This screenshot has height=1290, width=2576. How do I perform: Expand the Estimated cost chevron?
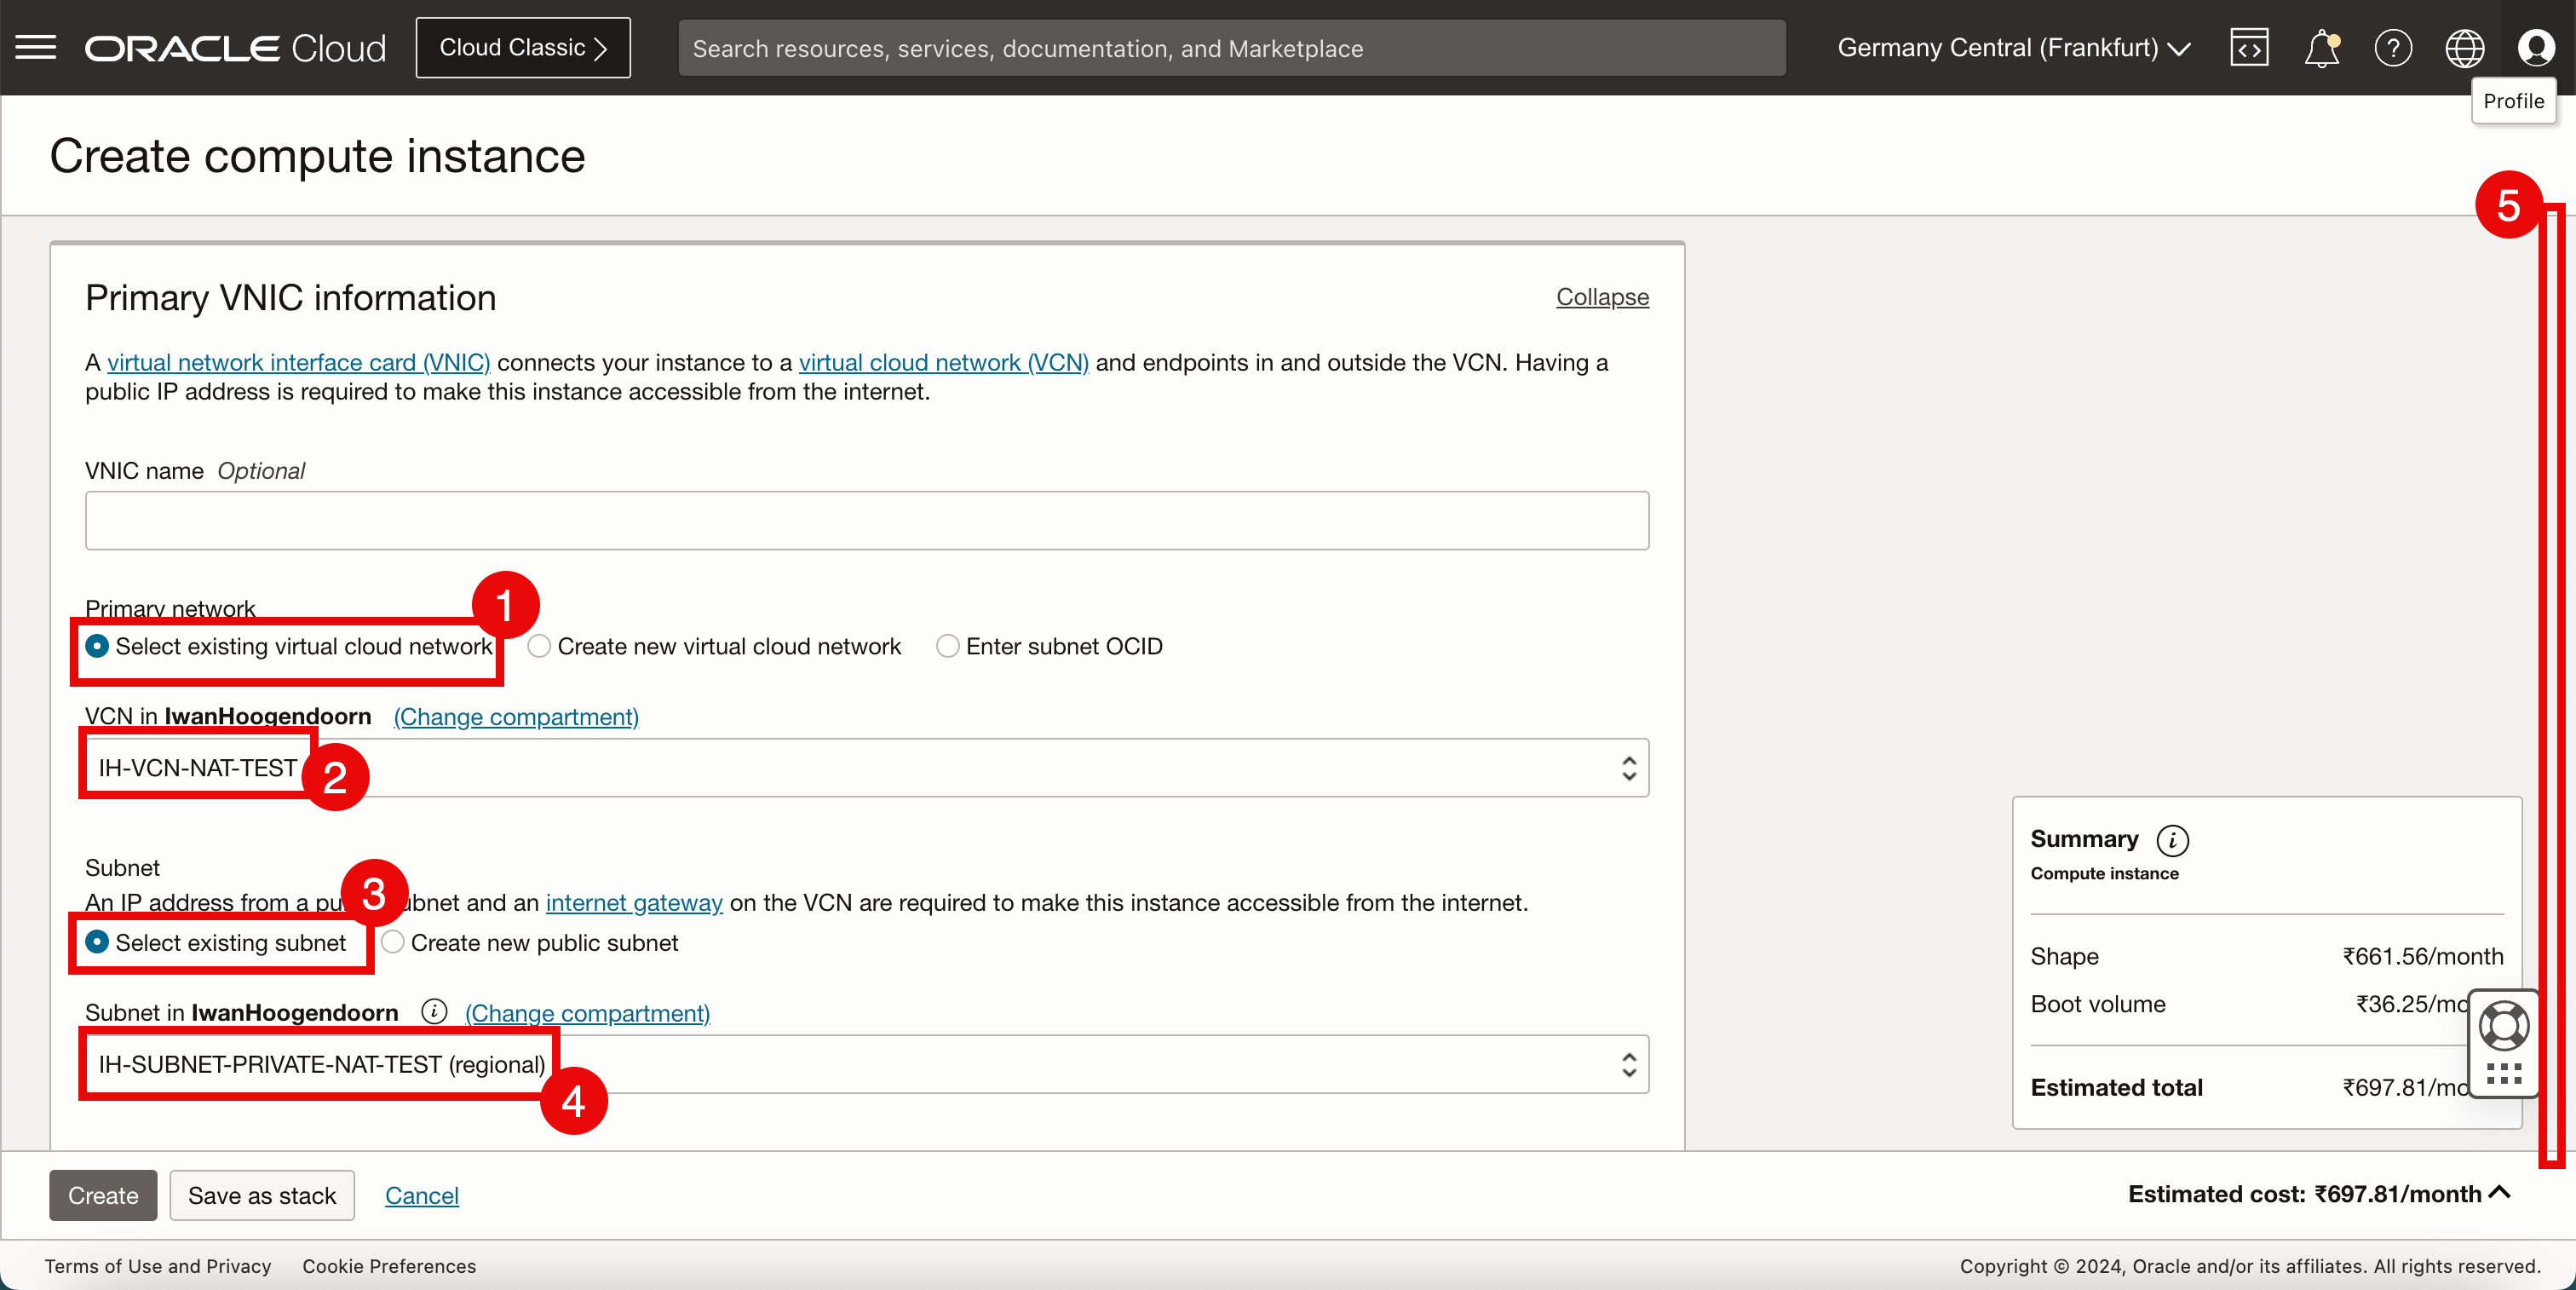point(2500,1192)
